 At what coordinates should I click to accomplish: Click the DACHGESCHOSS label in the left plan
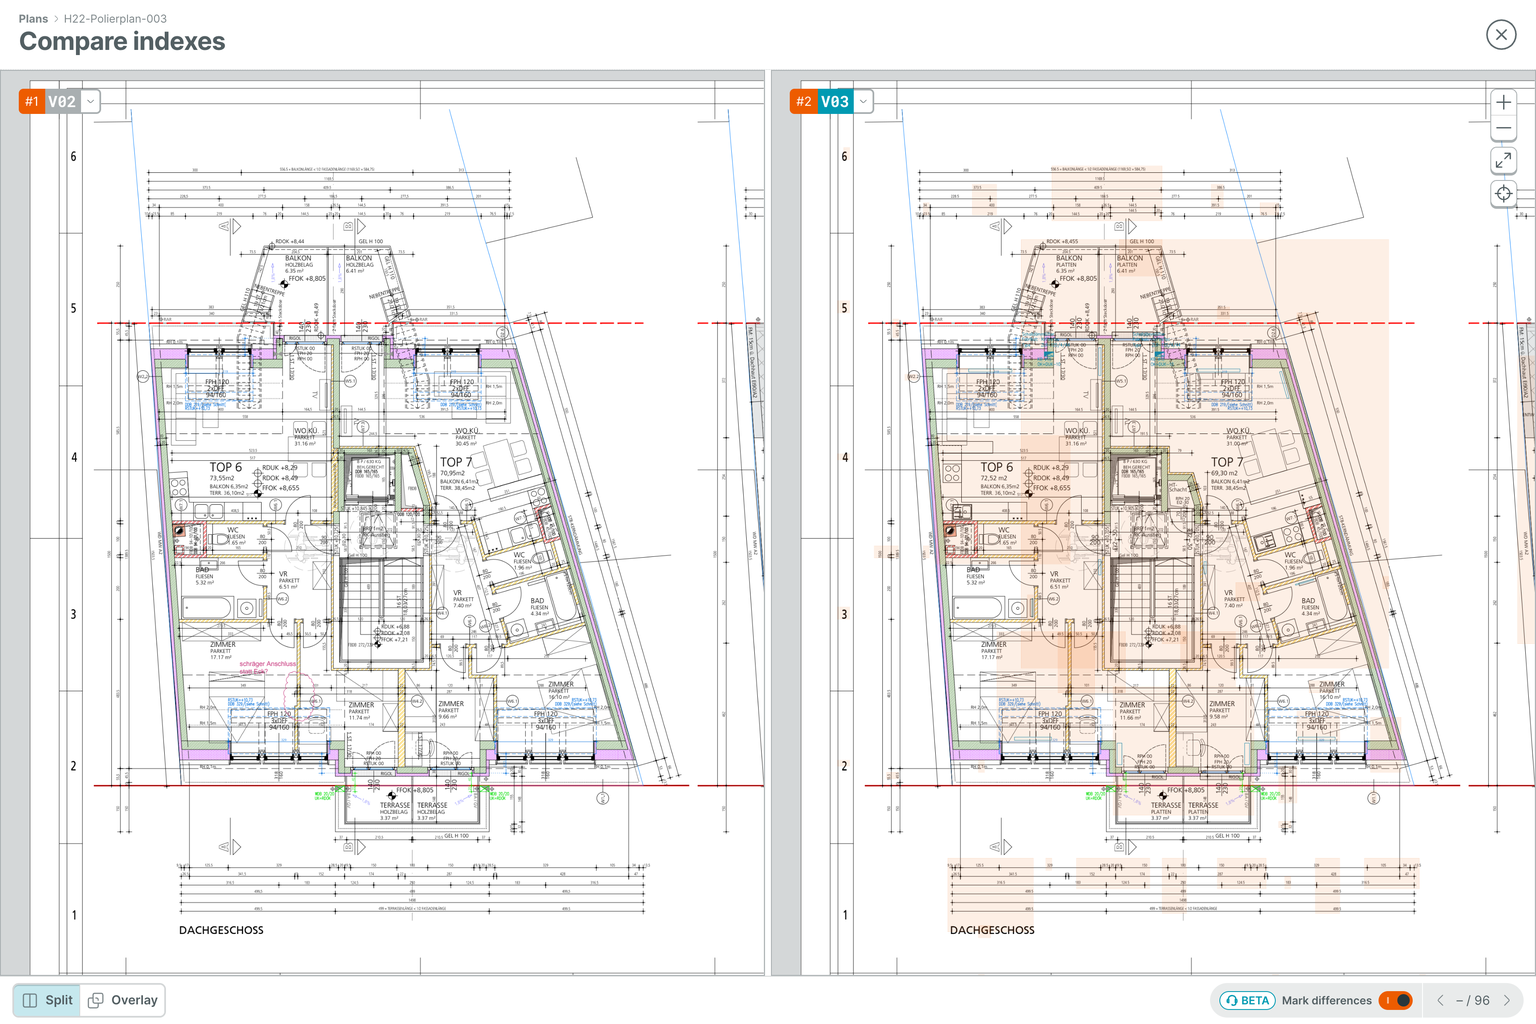pyautogui.click(x=221, y=930)
